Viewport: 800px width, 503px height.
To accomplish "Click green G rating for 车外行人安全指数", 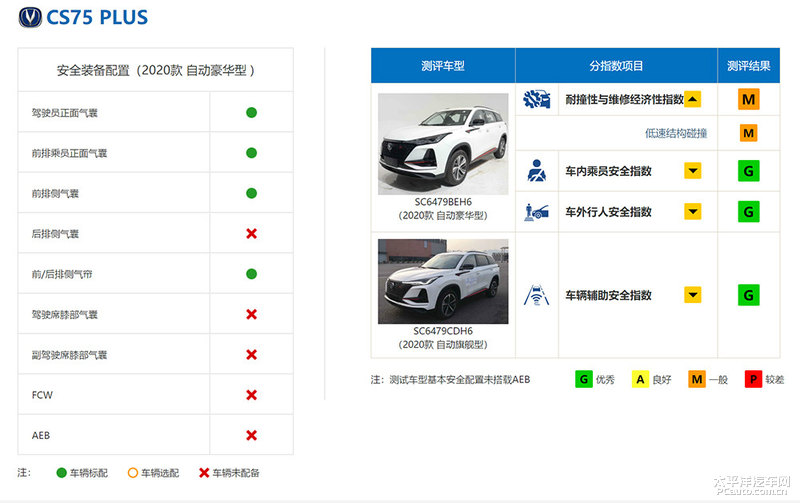I will coord(748,212).
